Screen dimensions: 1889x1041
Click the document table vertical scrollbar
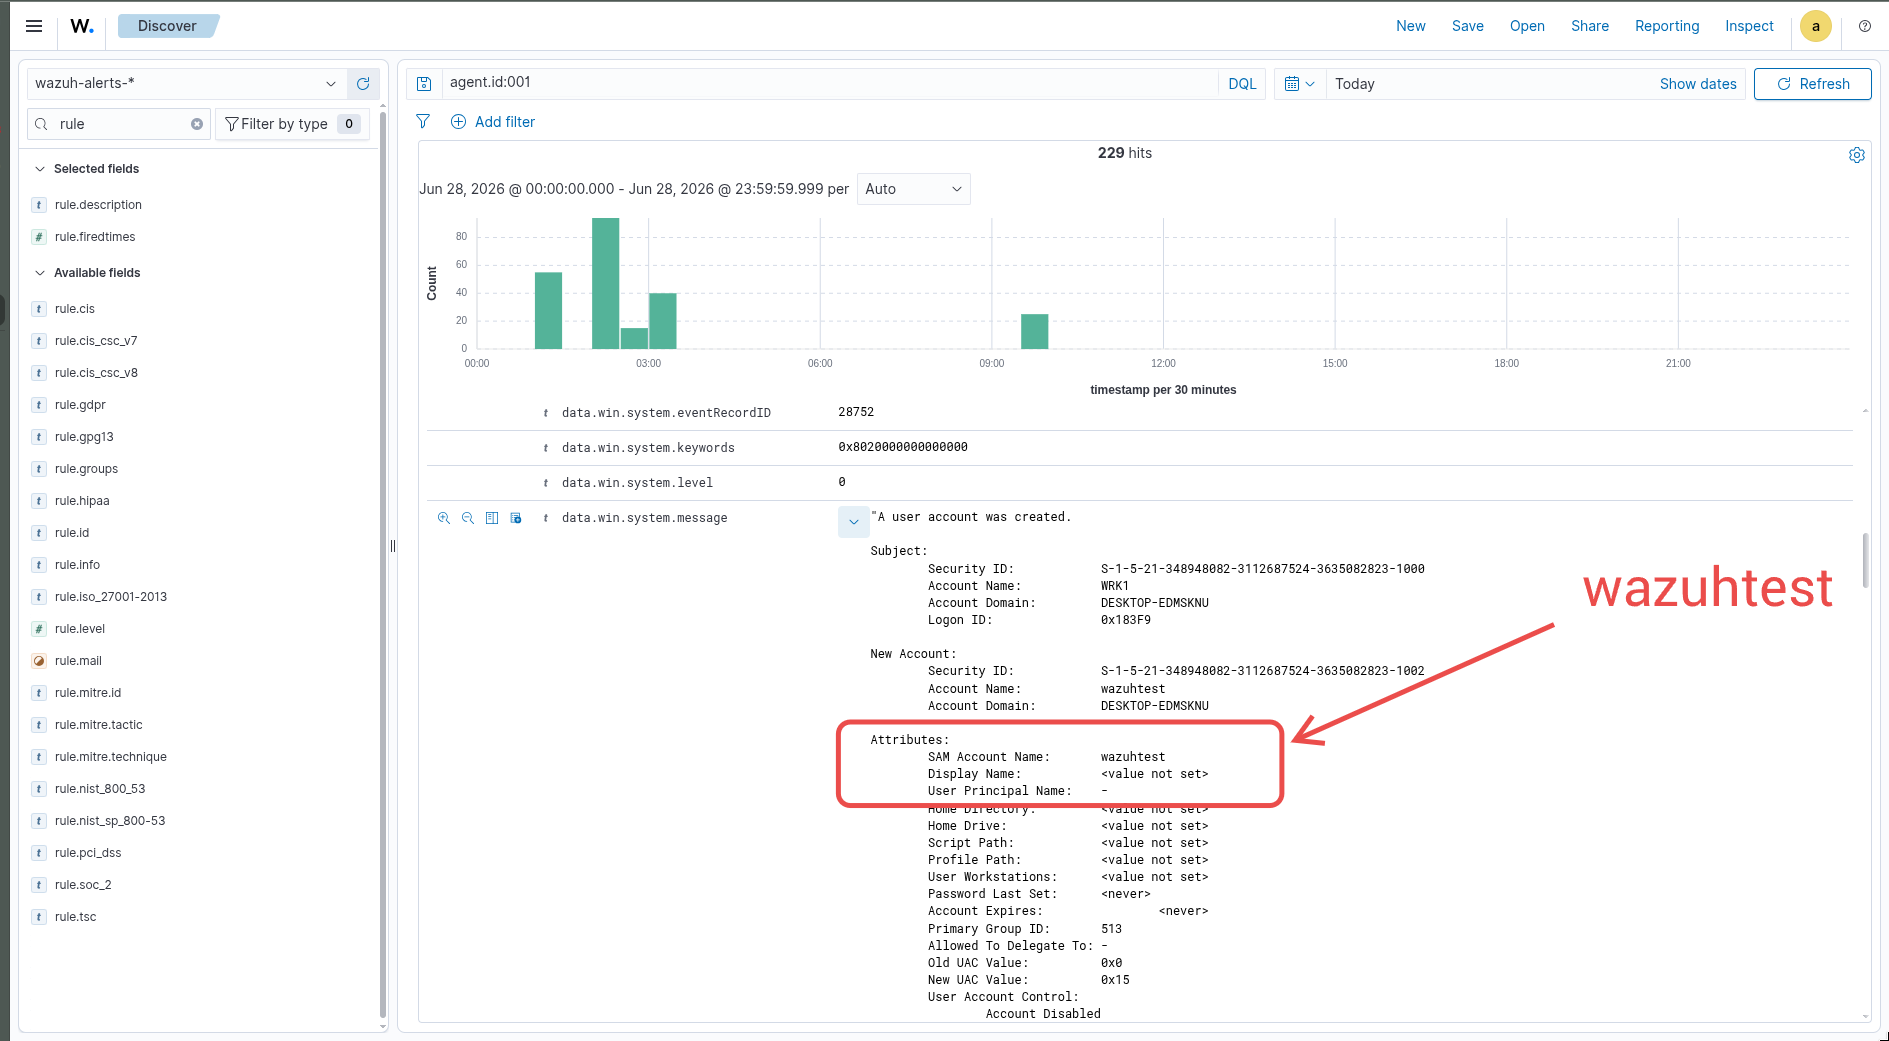pyautogui.click(x=1865, y=560)
